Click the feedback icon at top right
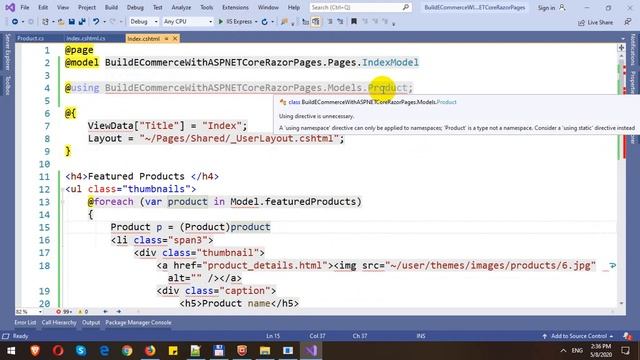Image resolution: width=640 pixels, height=360 pixels. tap(628, 22)
